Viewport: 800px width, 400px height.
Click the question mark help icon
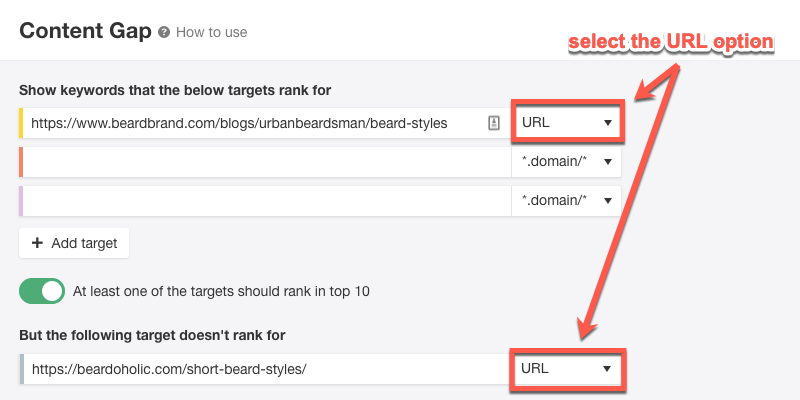coord(164,32)
